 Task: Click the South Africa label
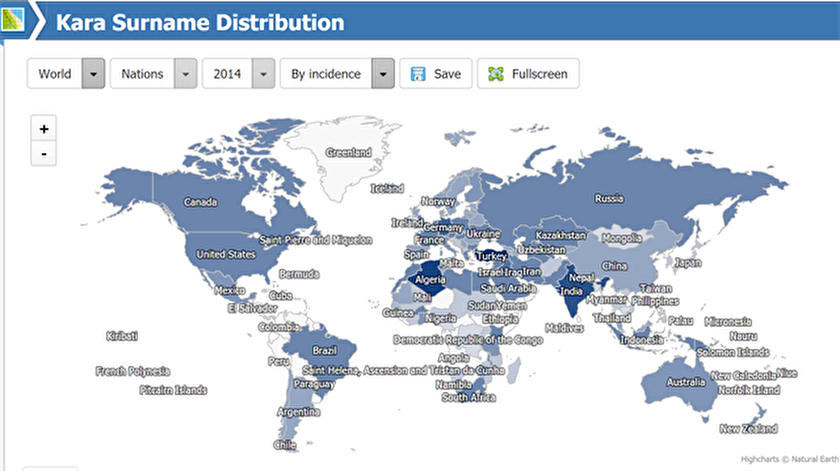[468, 398]
